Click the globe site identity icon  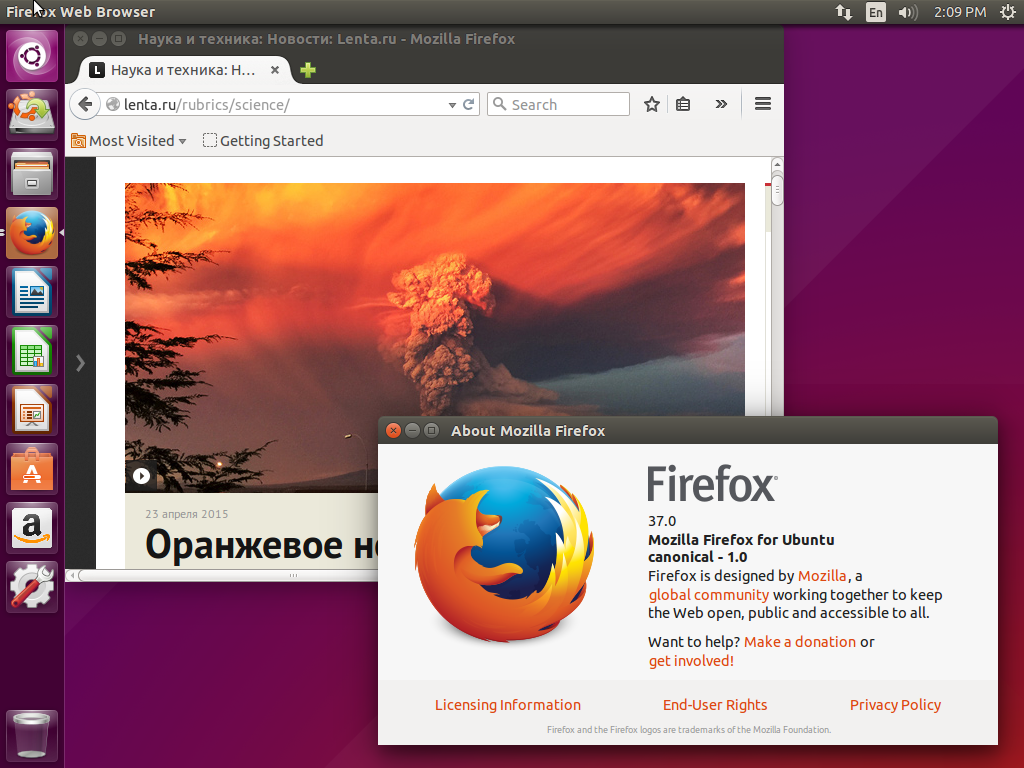113,104
